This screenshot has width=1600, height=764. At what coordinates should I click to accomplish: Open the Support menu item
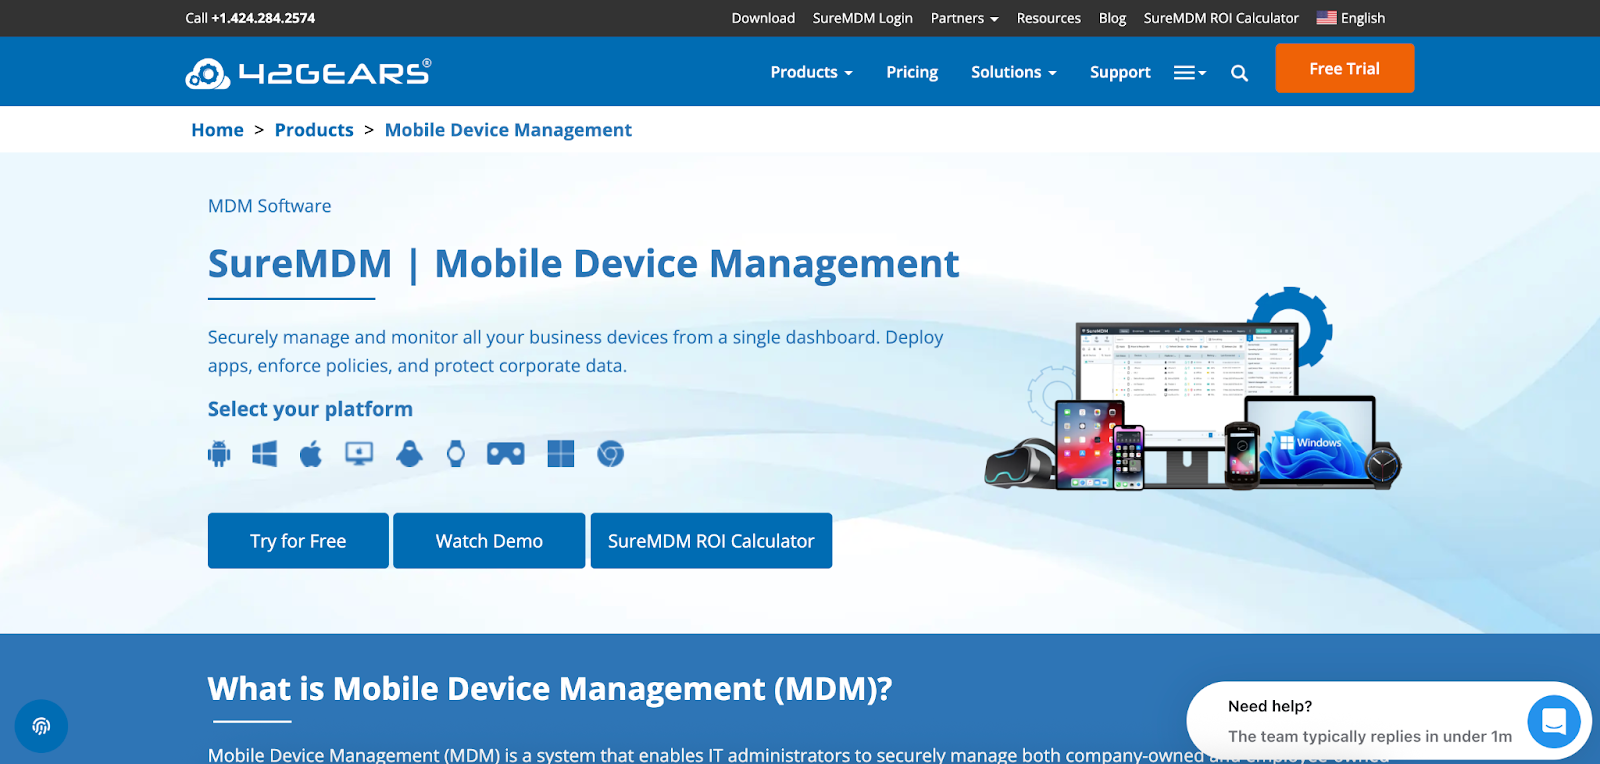coord(1120,72)
